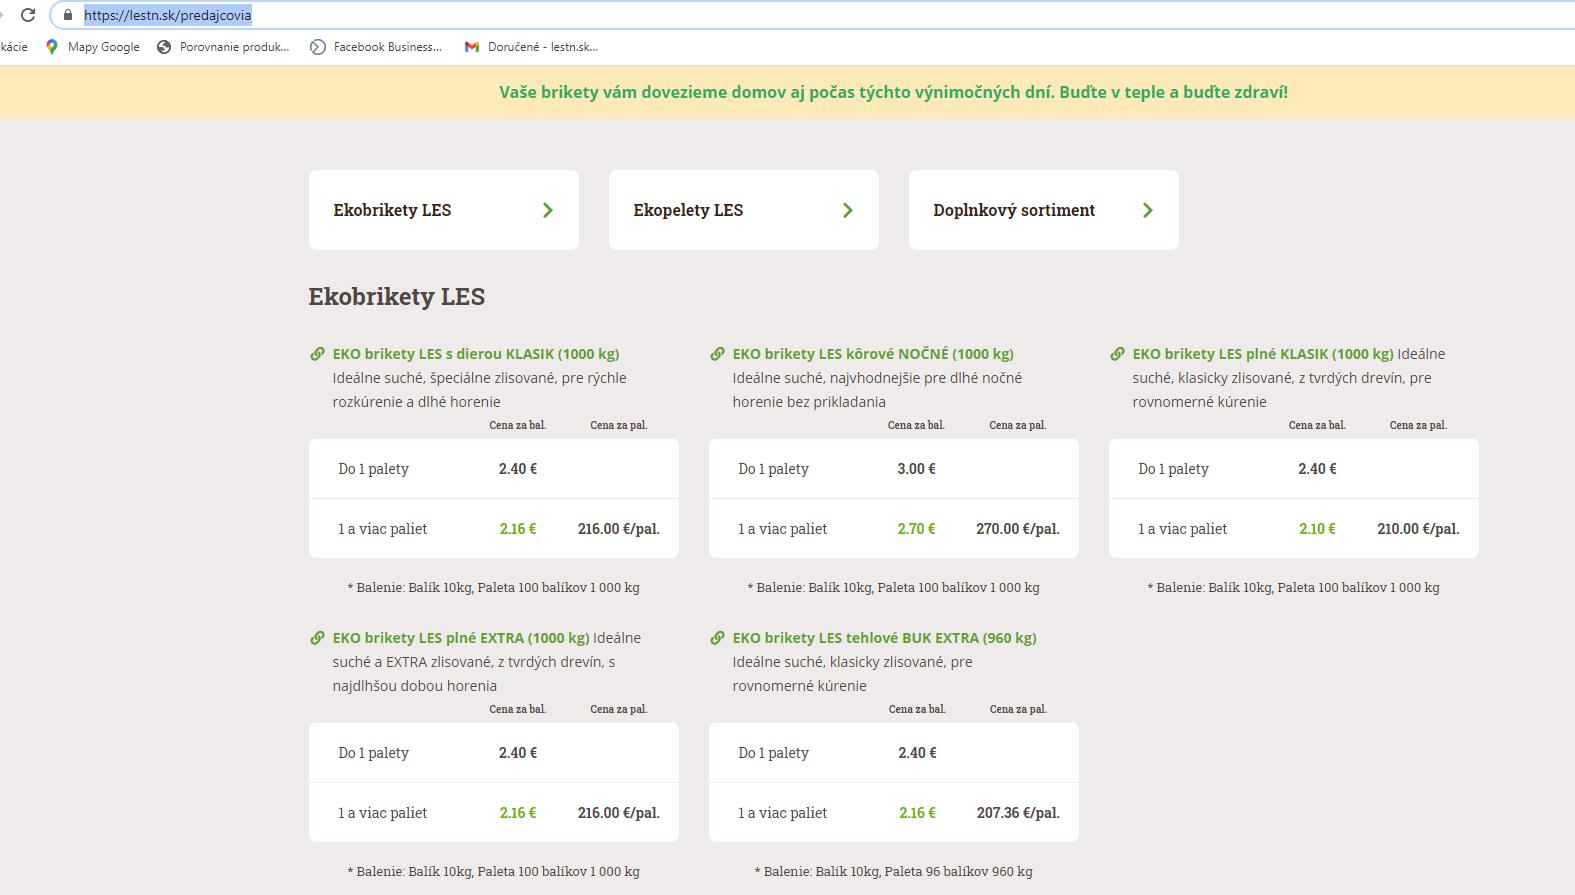Open the Mapy Google bookmark
The height and width of the screenshot is (895, 1575).
point(93,47)
